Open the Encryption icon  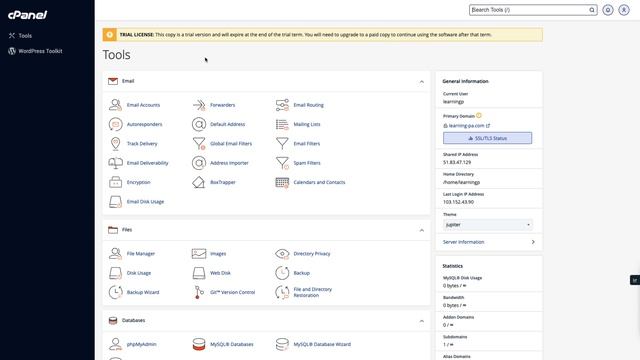(116, 182)
